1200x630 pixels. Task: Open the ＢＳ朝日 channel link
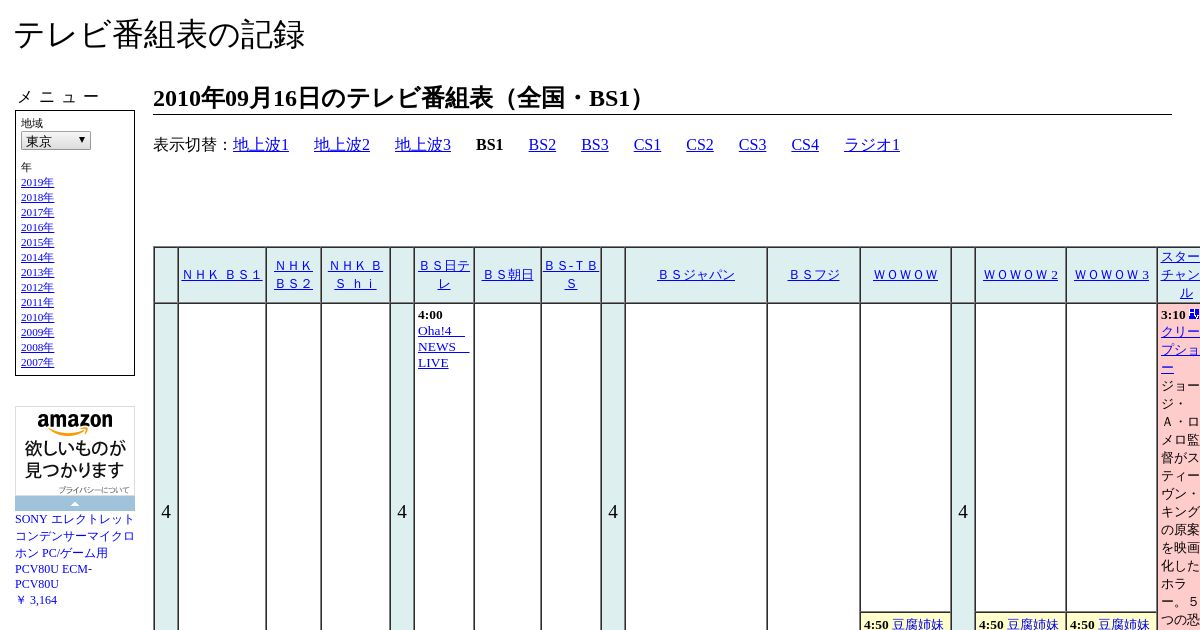click(x=508, y=275)
